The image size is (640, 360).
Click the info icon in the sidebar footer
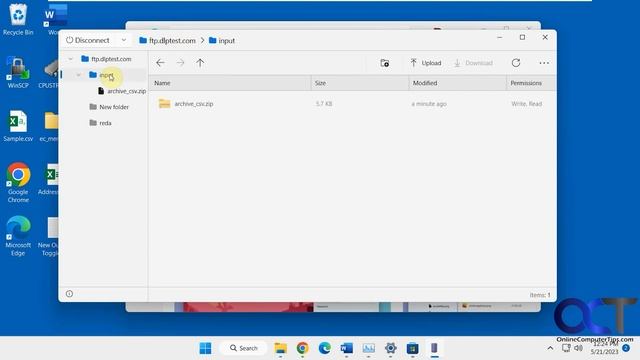(69, 294)
